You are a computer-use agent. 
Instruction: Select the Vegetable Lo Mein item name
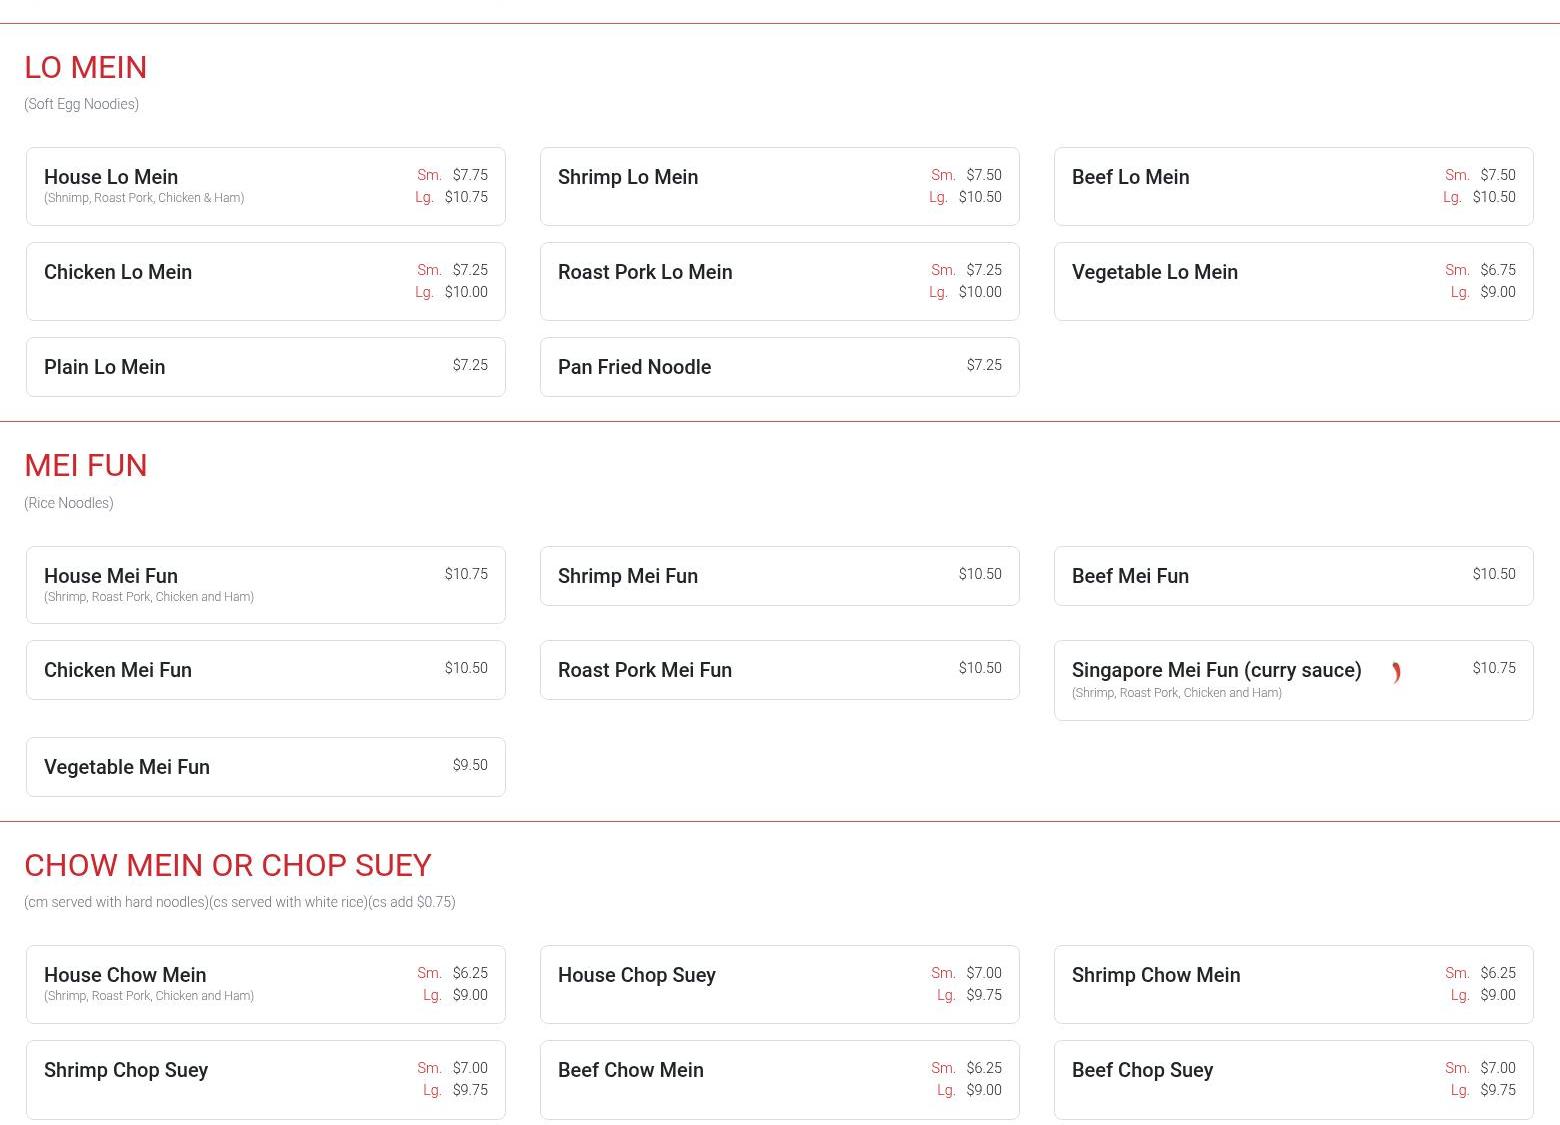point(1155,272)
